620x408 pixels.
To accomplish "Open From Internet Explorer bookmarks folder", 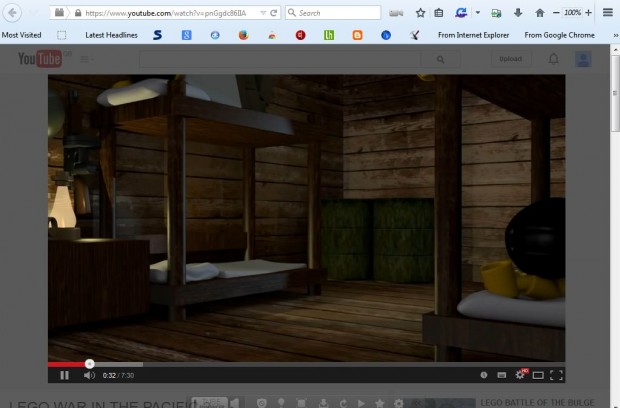I will pos(476,35).
